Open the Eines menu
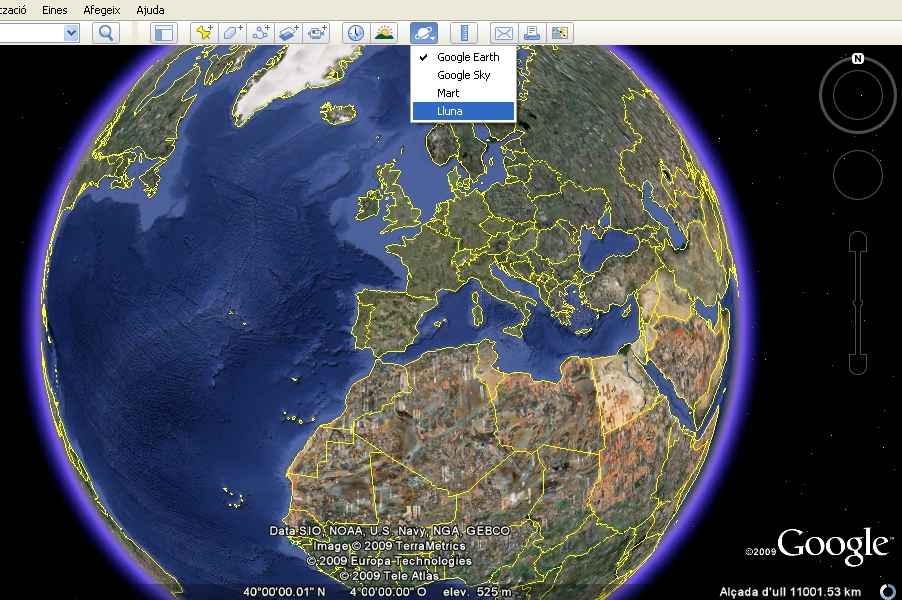902x600 pixels. (55, 9)
